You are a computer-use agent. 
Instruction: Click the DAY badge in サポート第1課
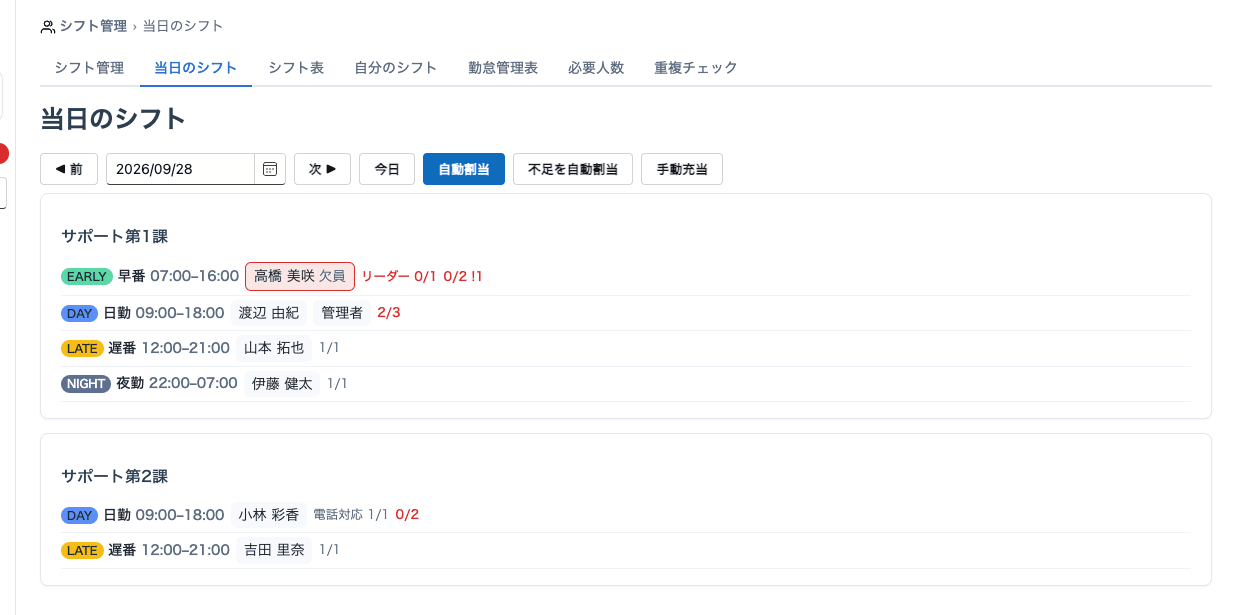80,313
